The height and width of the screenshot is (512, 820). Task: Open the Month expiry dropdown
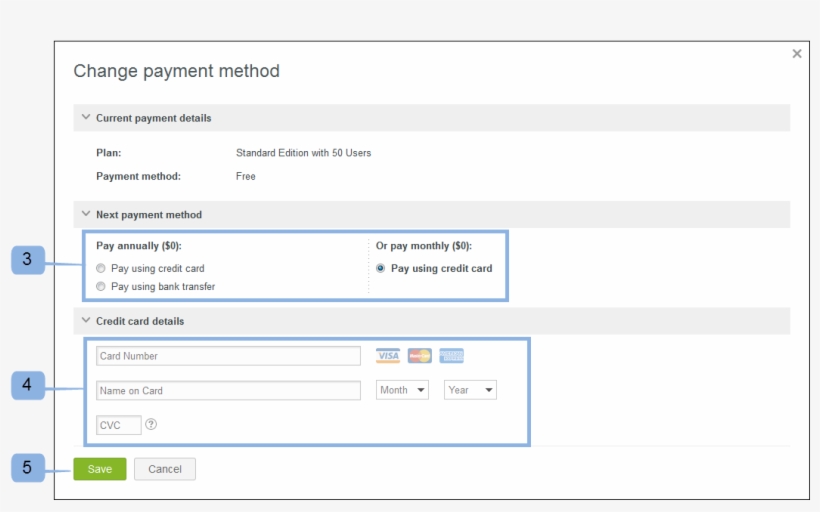point(402,390)
